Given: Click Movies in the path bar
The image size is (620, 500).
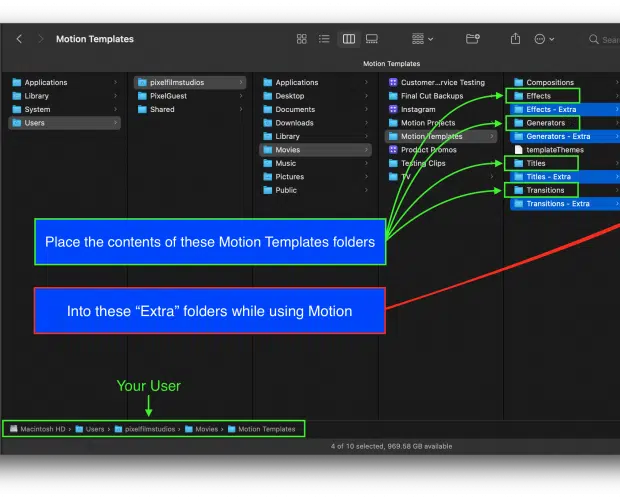Looking at the screenshot, I should pos(202,429).
